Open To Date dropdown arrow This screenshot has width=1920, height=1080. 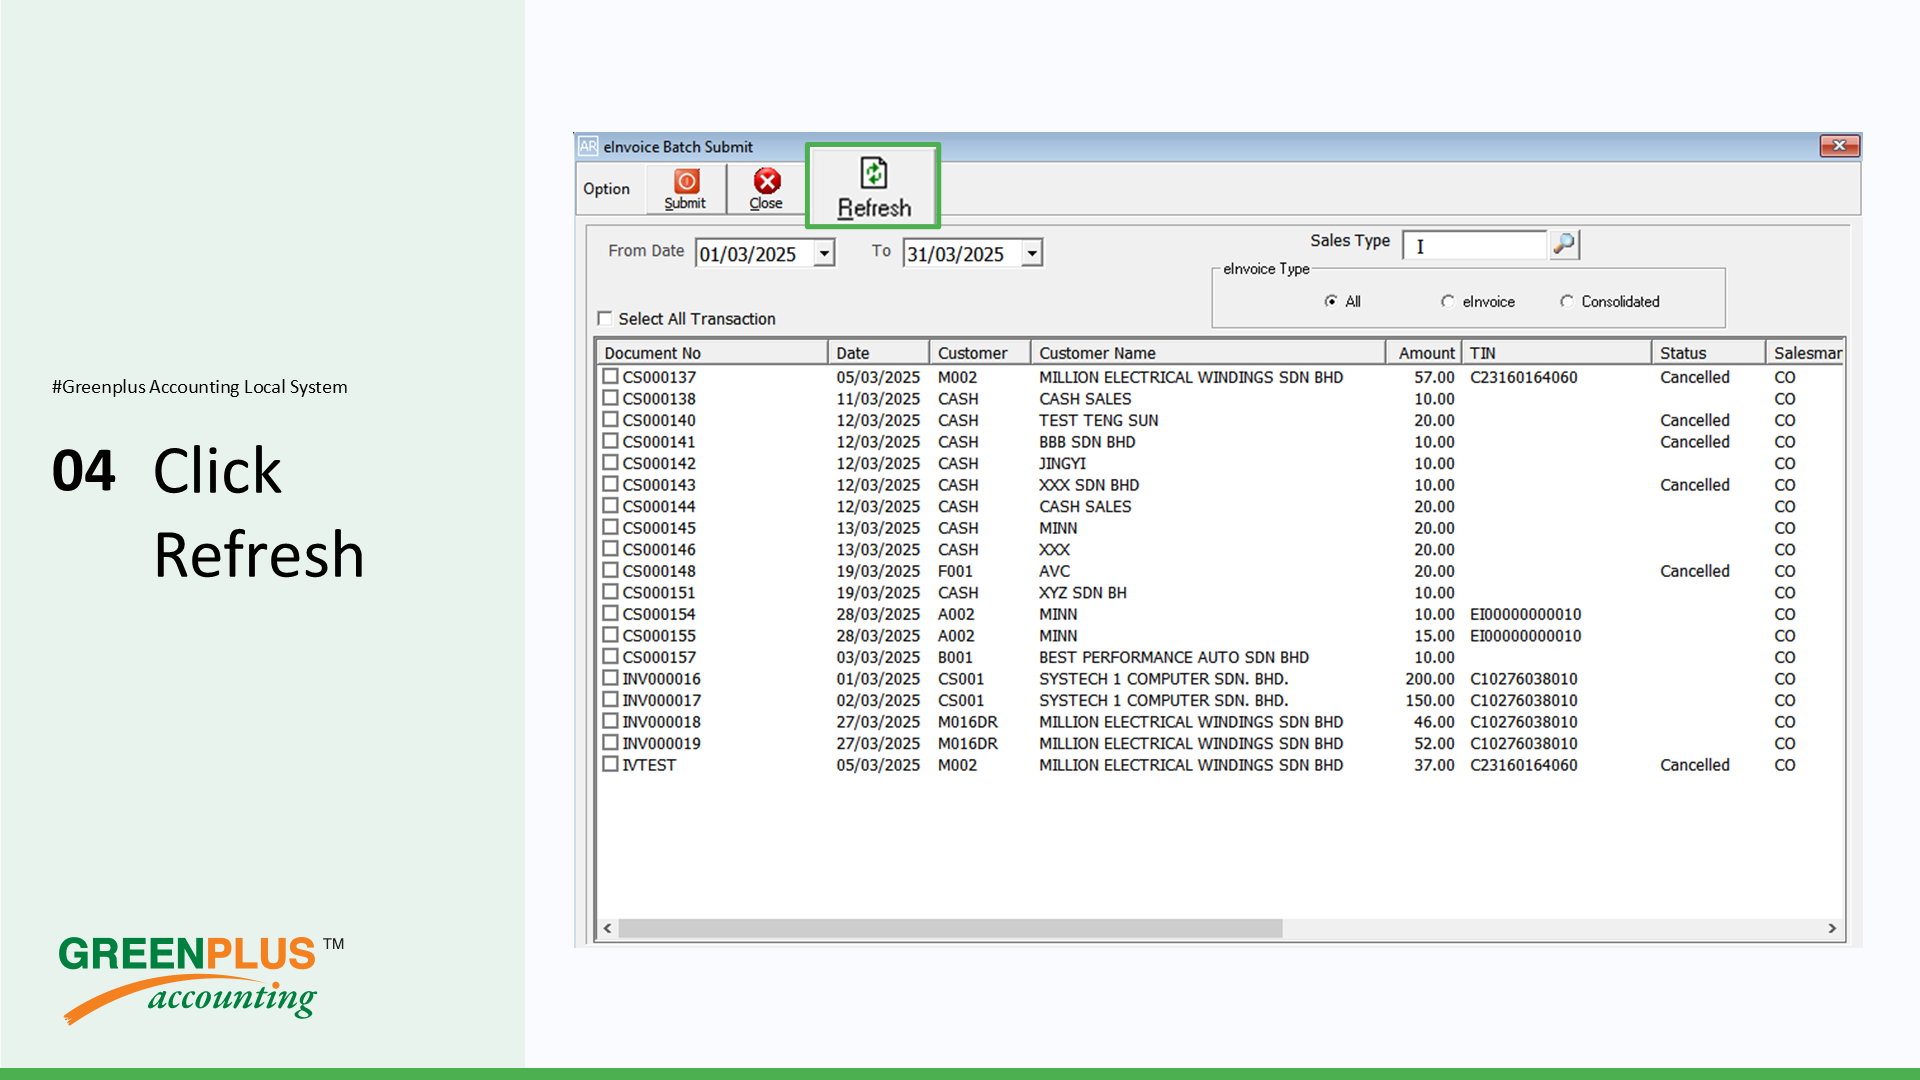1032,254
